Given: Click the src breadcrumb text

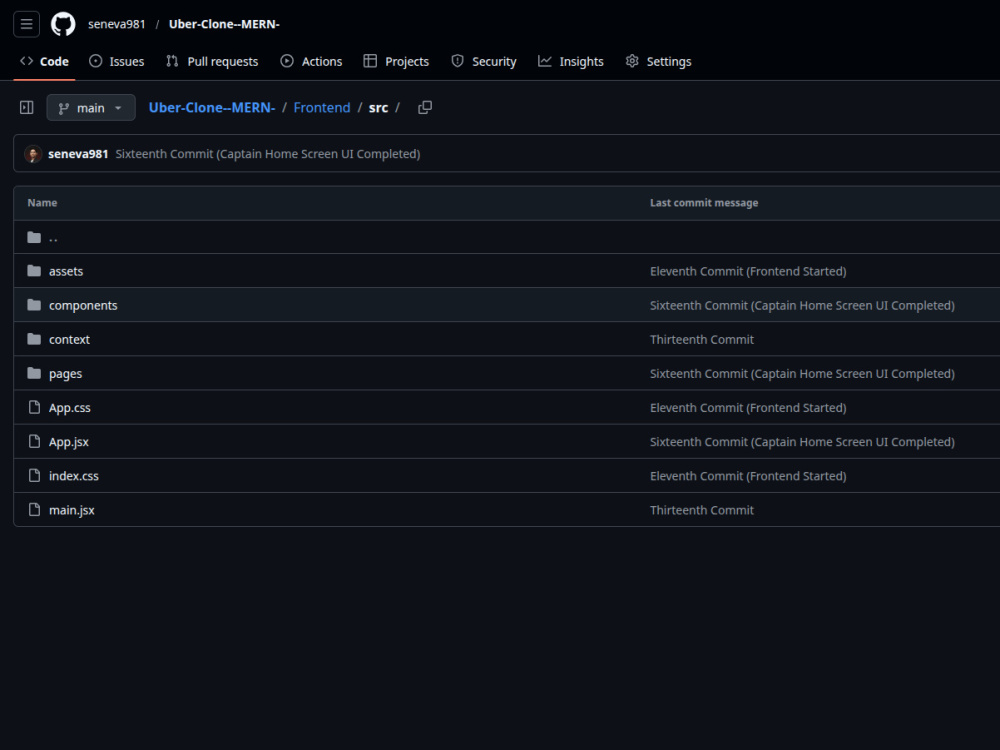Looking at the screenshot, I should [378, 108].
